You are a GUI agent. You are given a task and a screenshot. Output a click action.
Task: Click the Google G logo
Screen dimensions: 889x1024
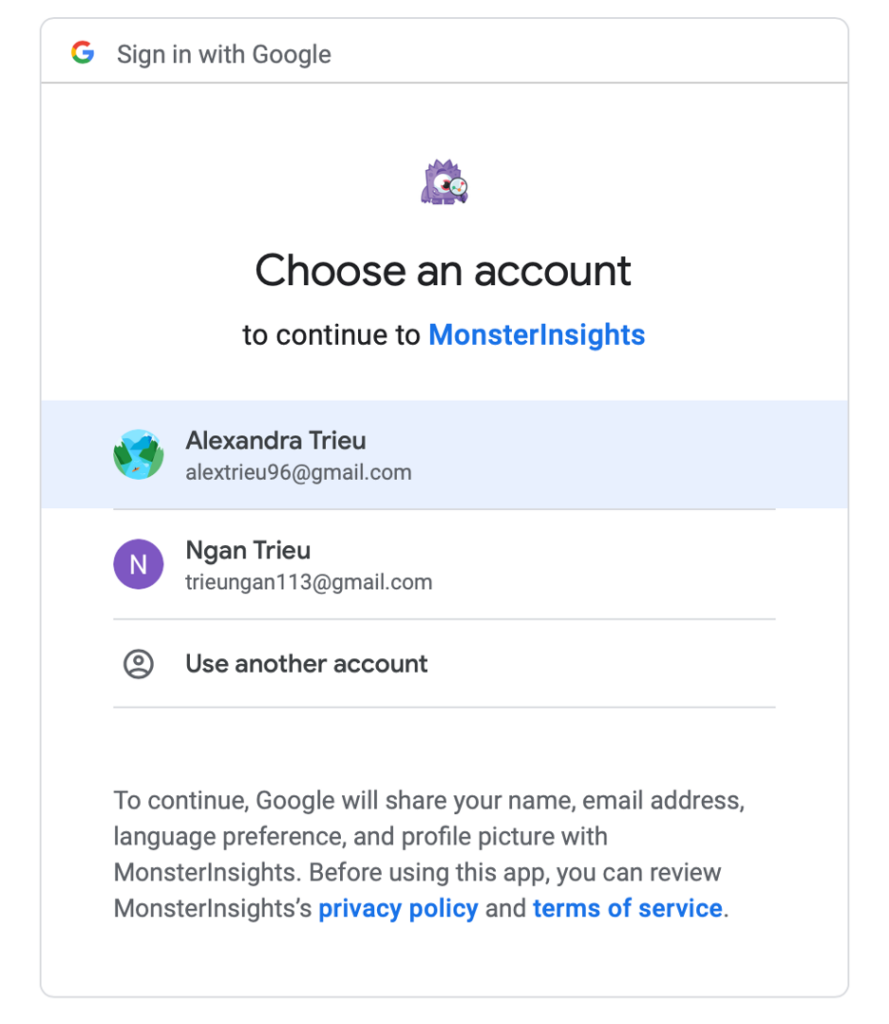click(83, 52)
